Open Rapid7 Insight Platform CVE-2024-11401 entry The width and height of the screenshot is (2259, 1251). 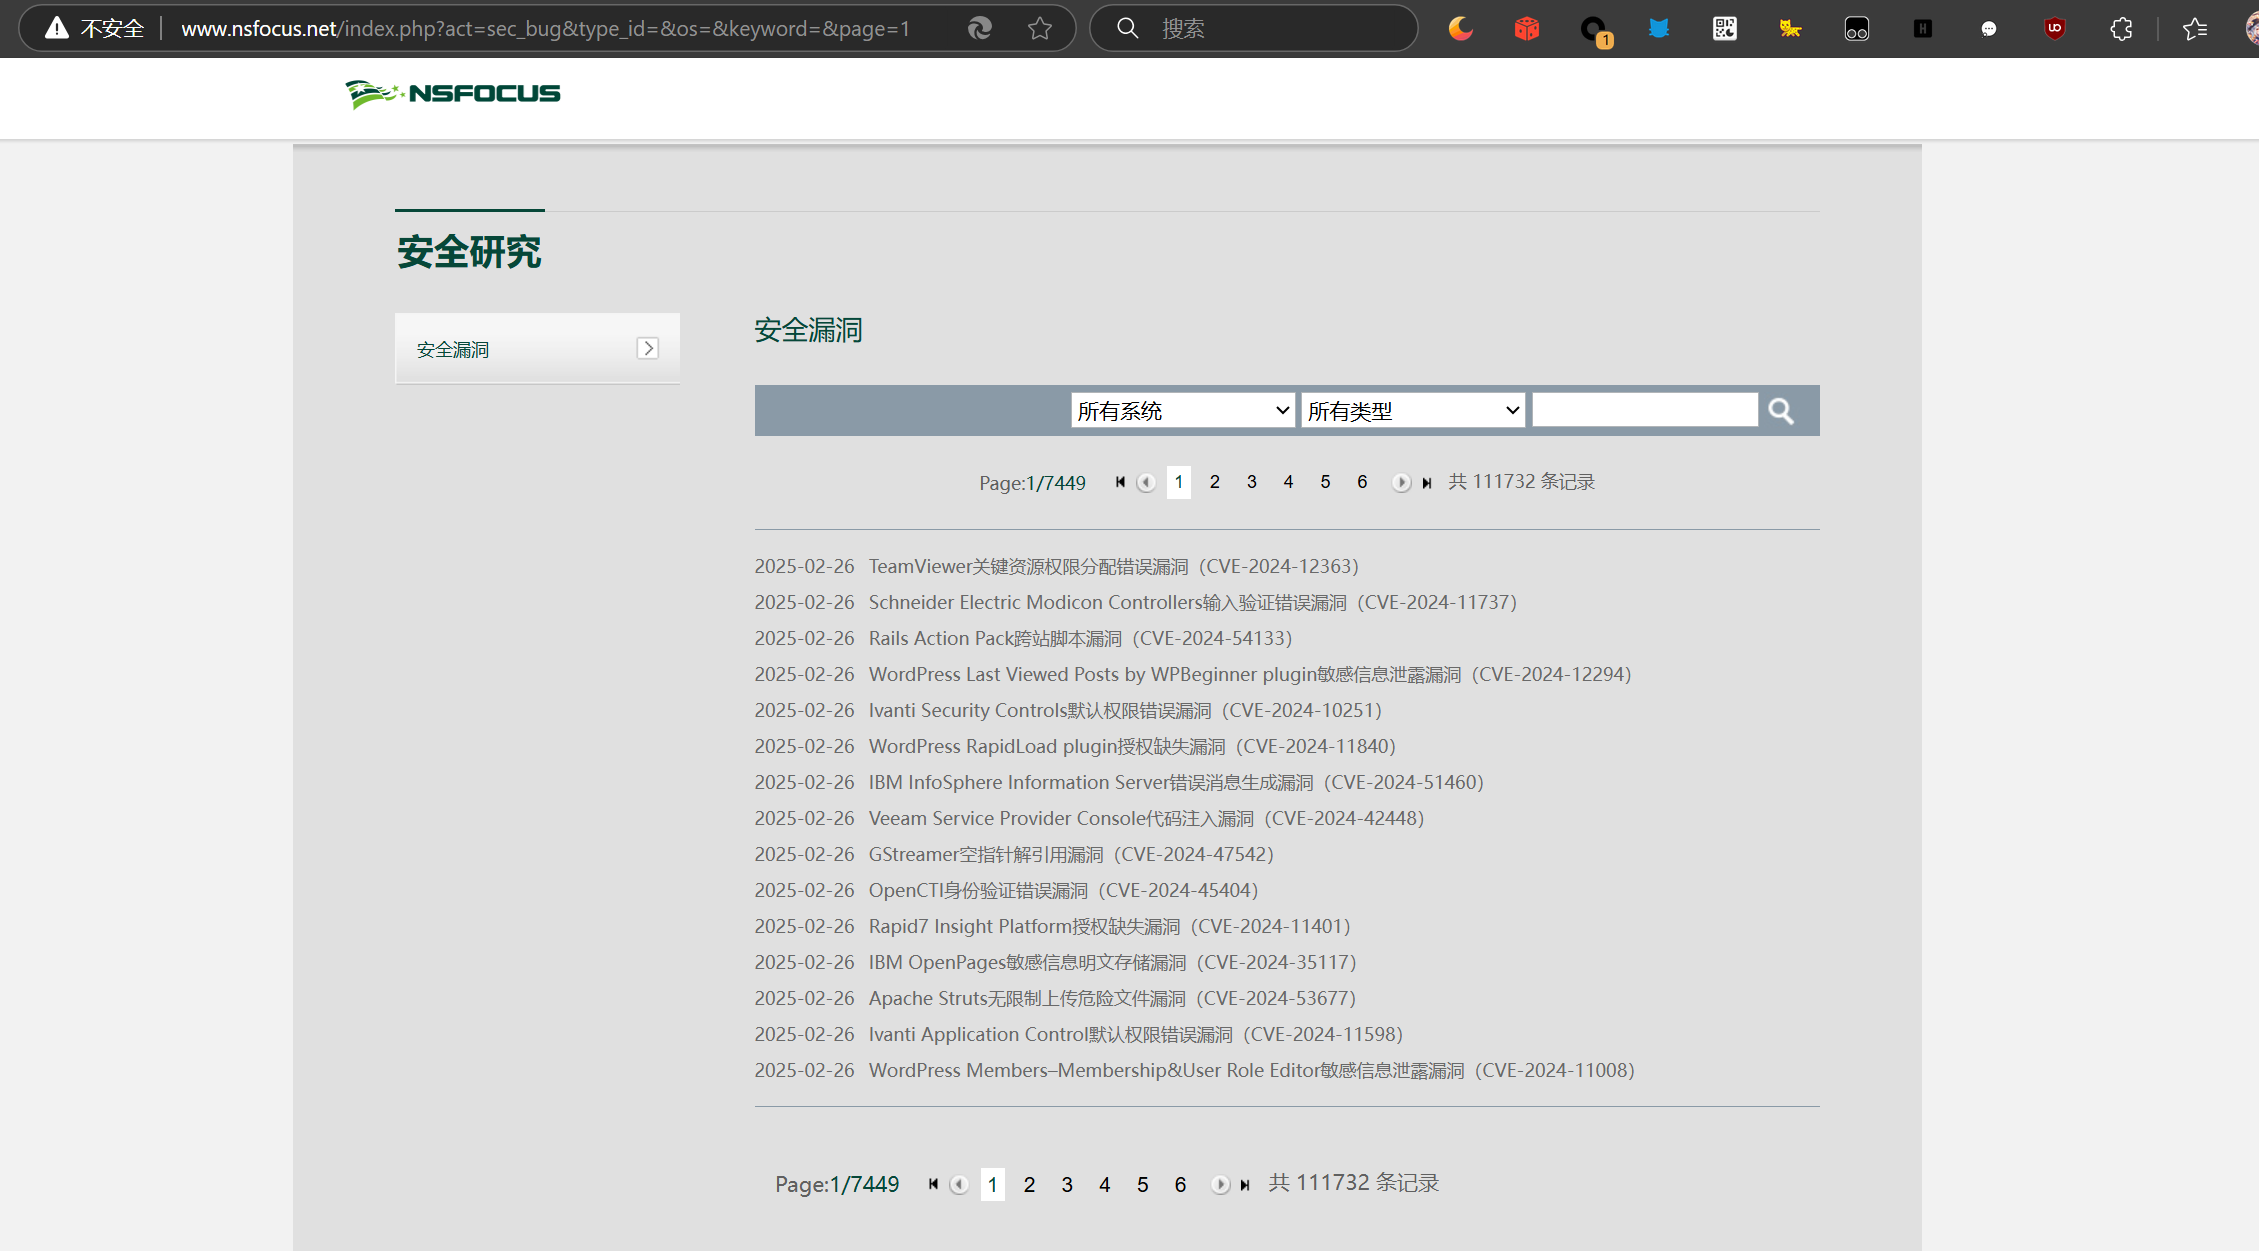(x=1110, y=926)
